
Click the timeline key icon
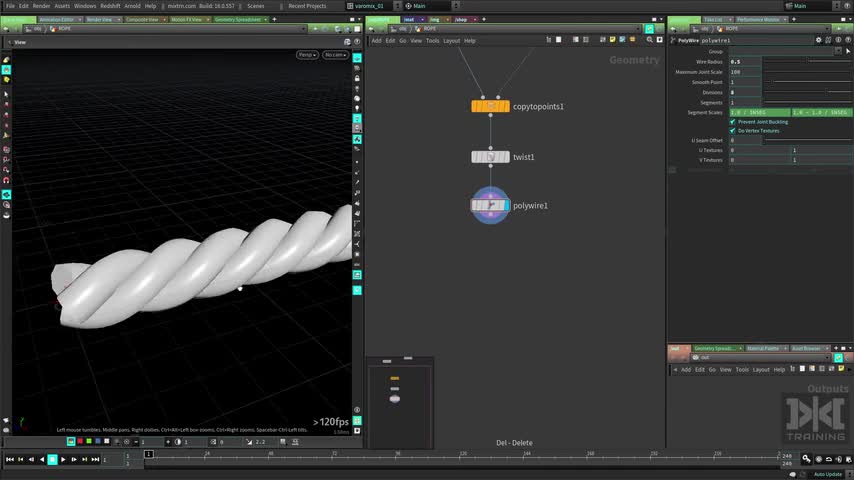[806, 459]
